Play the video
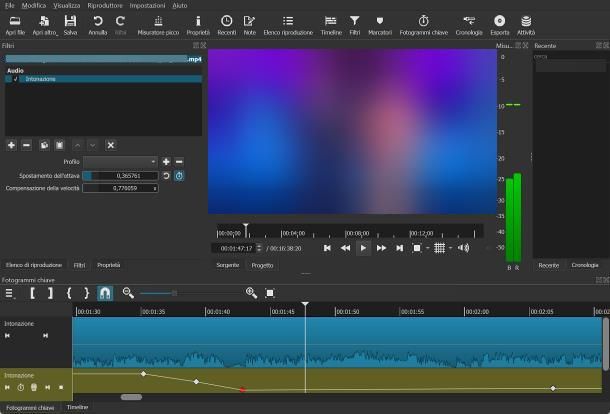 click(x=363, y=248)
